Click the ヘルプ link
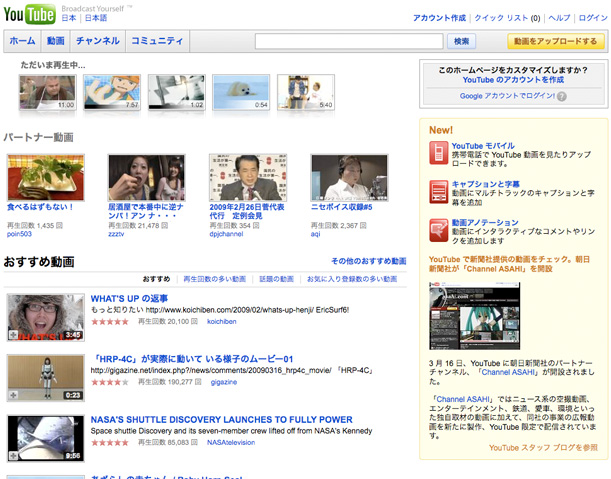This screenshot has width=611, height=479. [x=559, y=18]
